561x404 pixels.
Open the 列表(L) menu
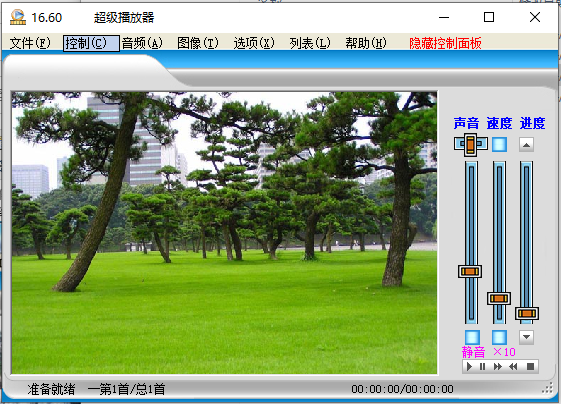tap(310, 43)
